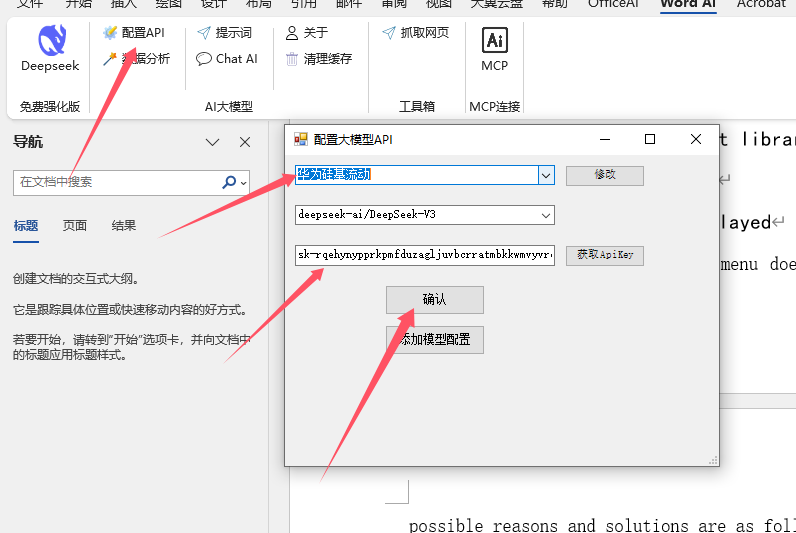Click the API key input field
796x533 pixels.
pyautogui.click(x=424, y=255)
